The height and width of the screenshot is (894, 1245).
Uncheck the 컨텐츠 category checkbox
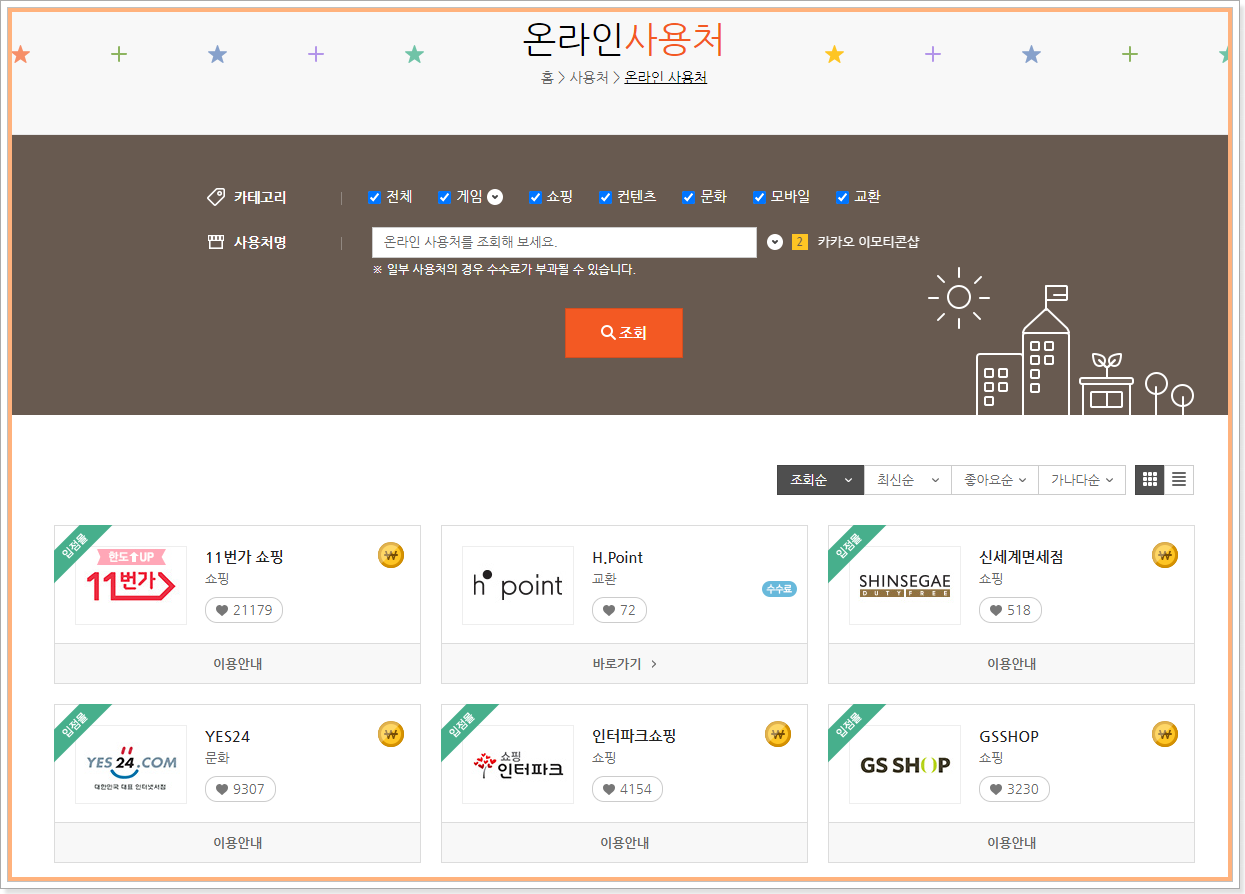coord(605,197)
